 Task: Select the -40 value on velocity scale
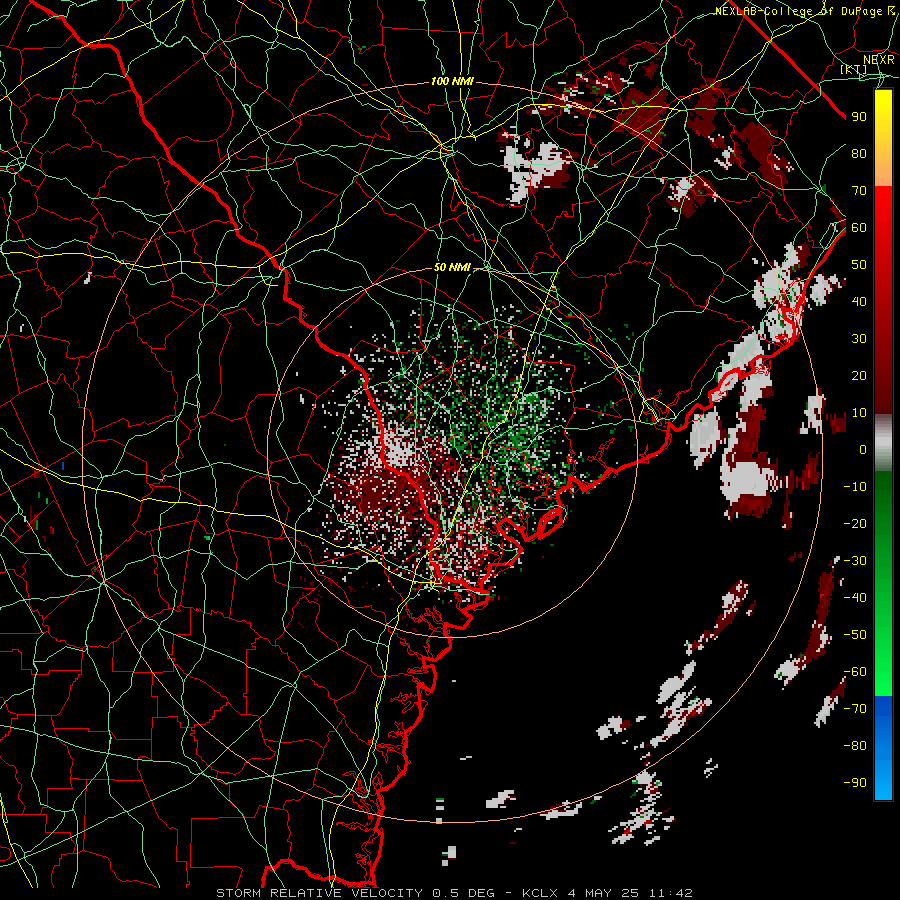[855, 598]
